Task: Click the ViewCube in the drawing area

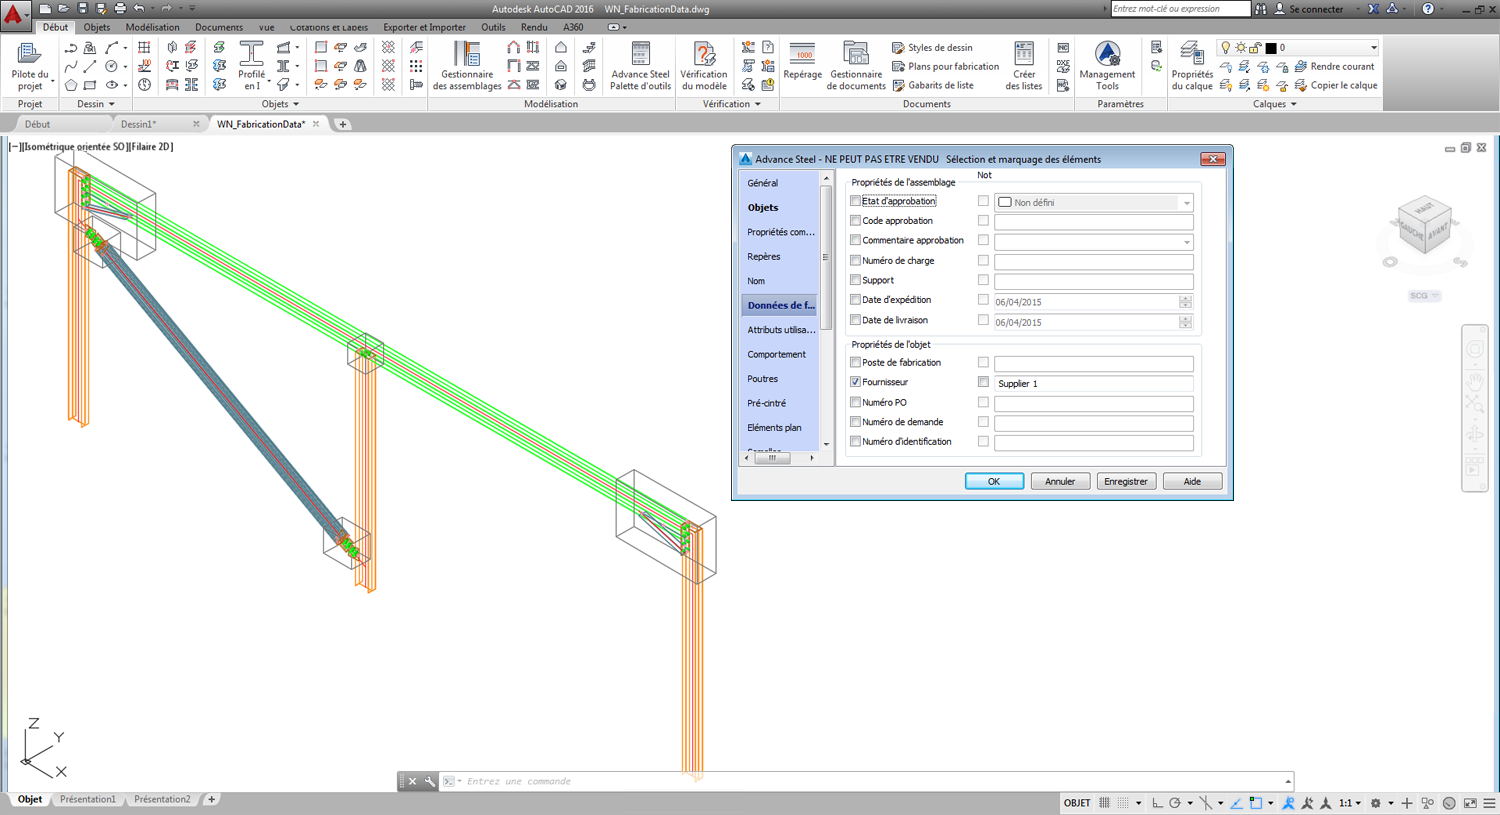Action: tap(1424, 225)
